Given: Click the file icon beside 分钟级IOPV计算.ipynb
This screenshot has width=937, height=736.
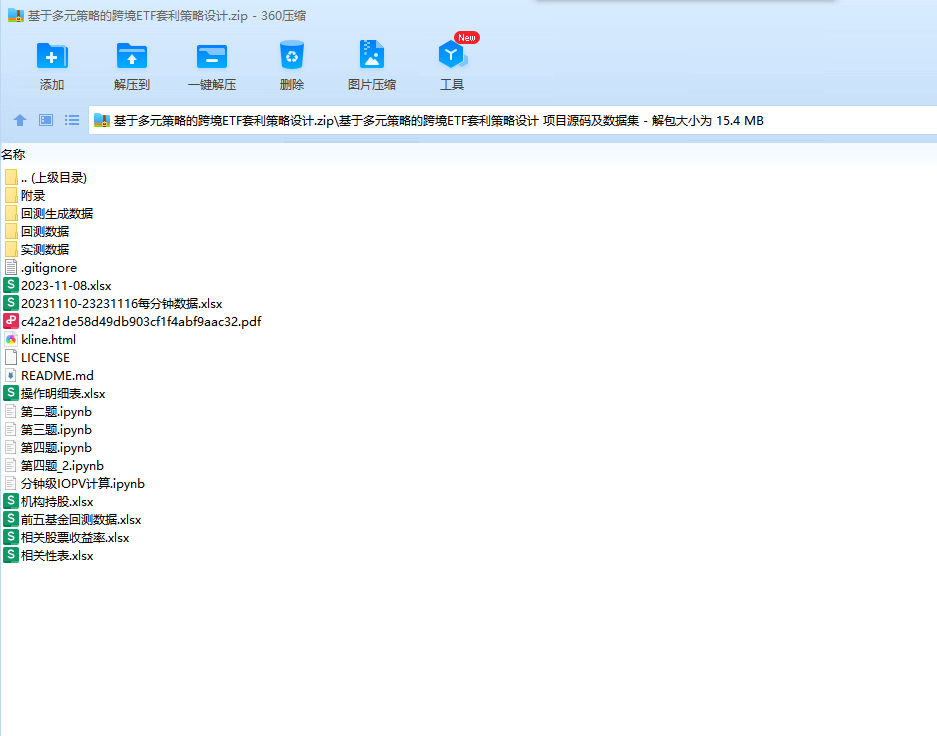Looking at the screenshot, I should coord(11,483).
